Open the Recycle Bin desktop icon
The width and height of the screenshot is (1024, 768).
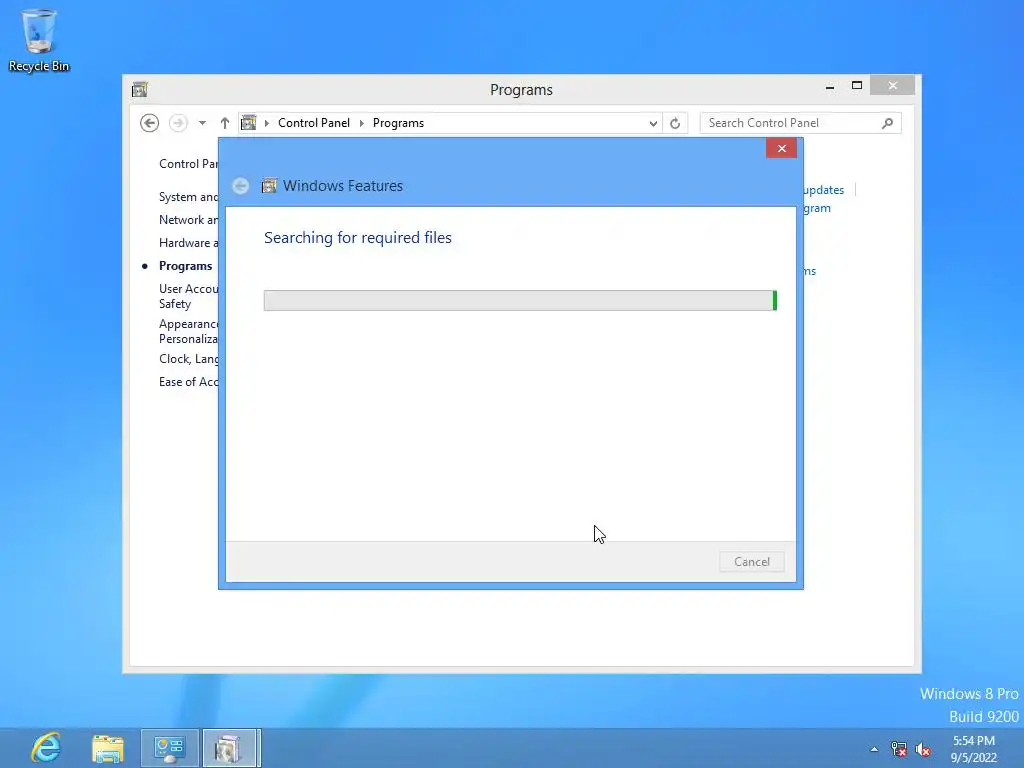pyautogui.click(x=39, y=40)
